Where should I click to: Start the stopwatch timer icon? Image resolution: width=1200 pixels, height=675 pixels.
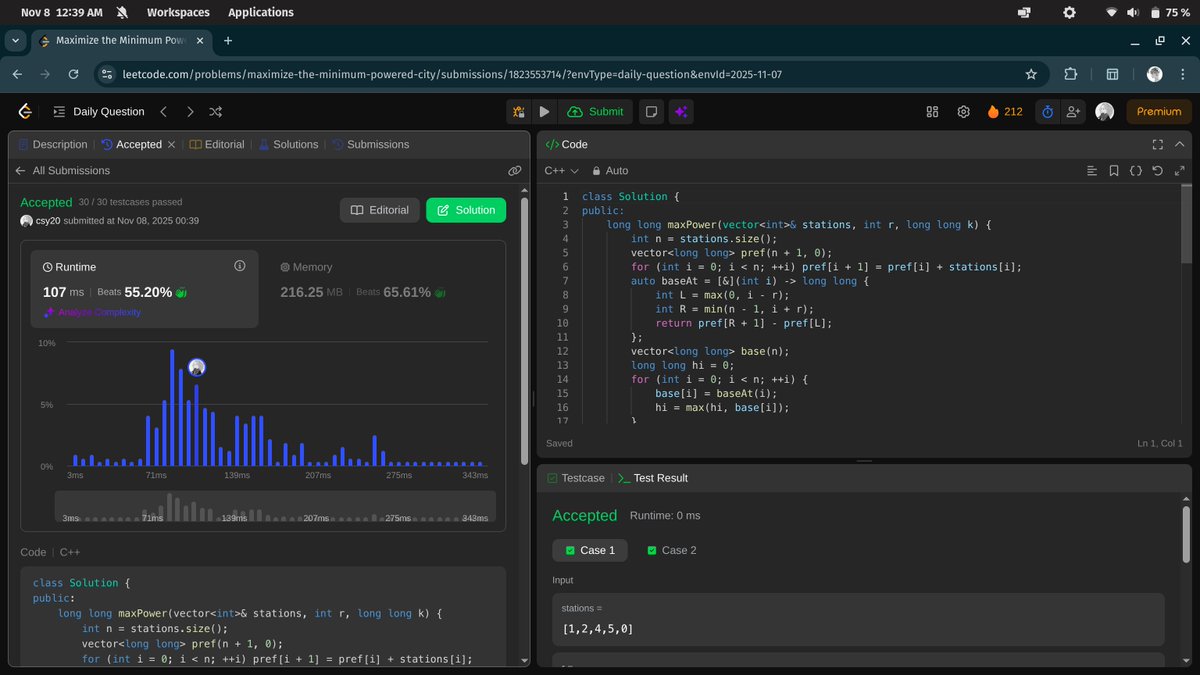[x=1047, y=112]
